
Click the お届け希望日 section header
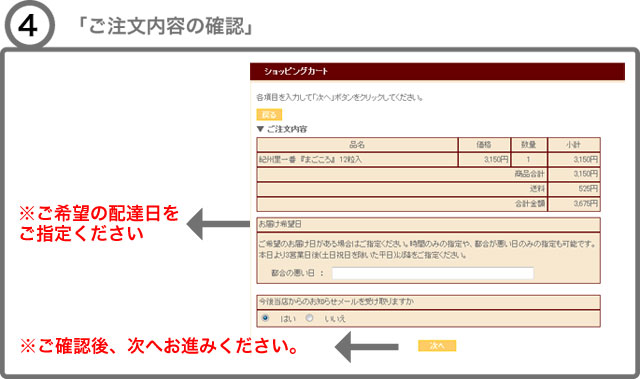pos(428,224)
